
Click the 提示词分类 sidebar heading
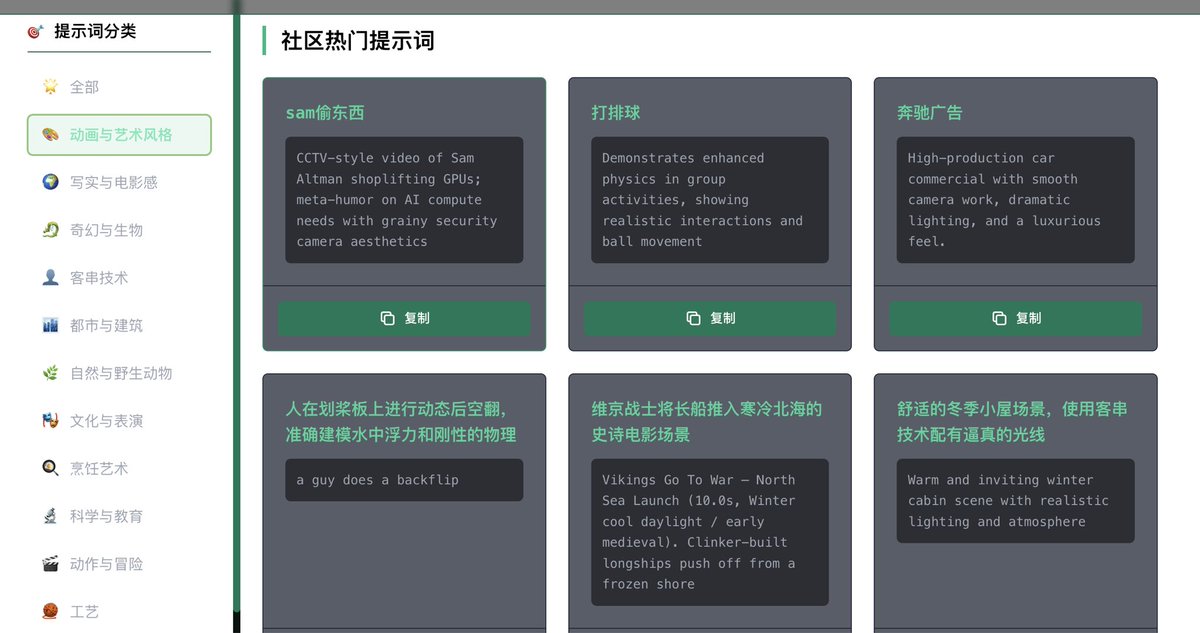pos(95,31)
